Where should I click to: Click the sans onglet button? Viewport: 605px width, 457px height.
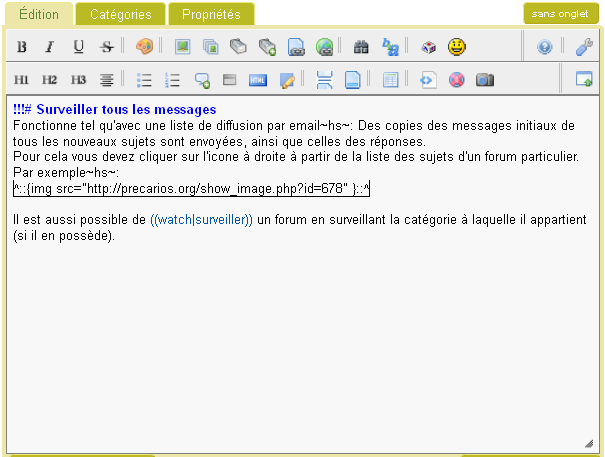tap(560, 14)
